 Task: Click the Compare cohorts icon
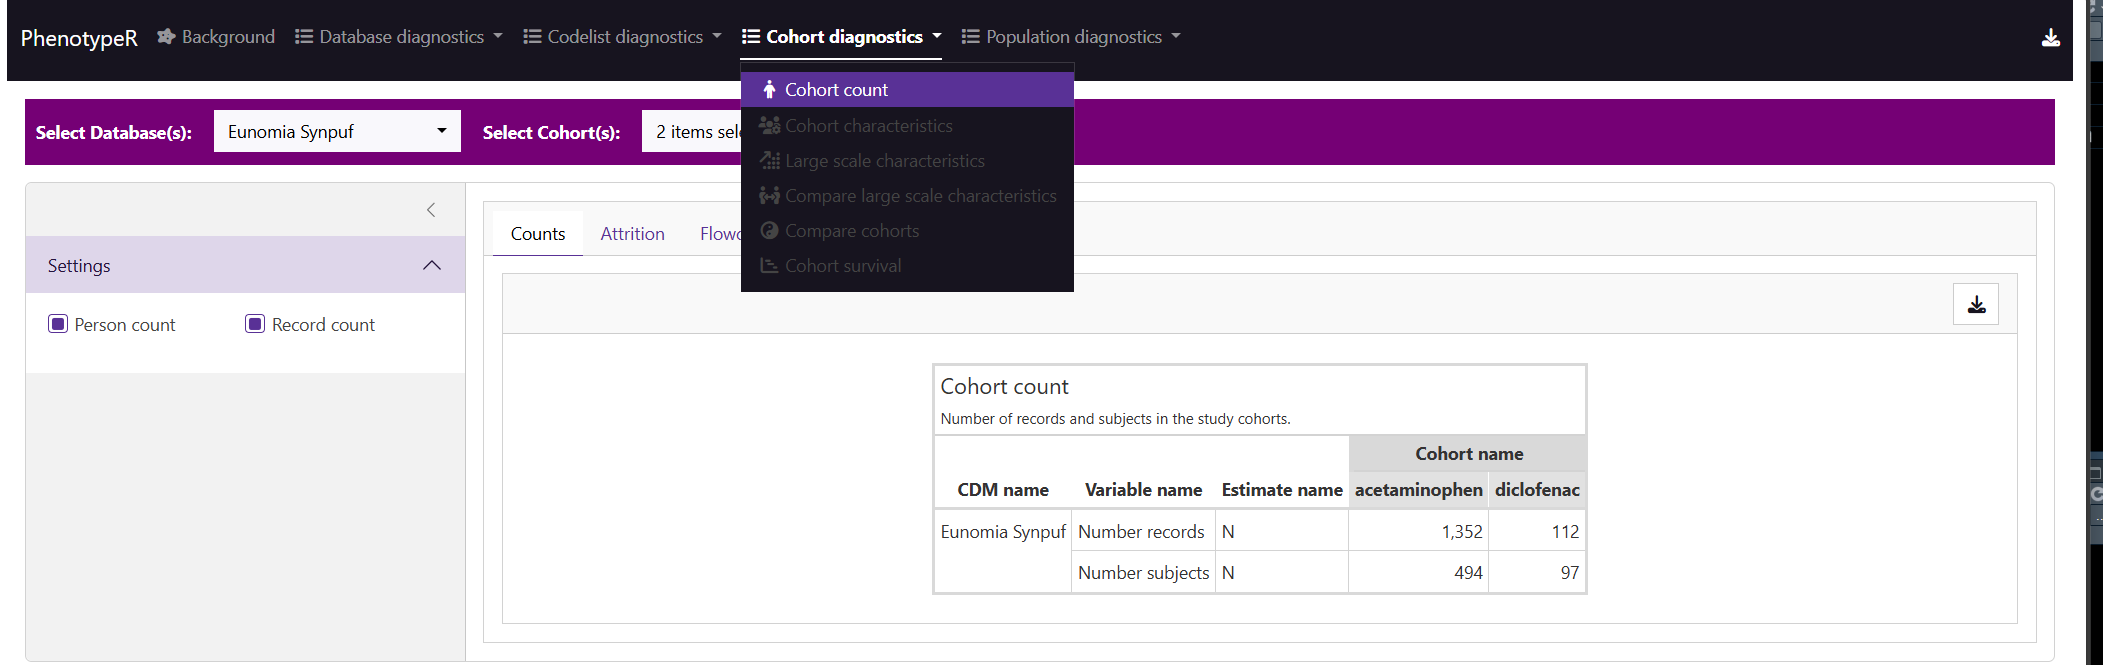(769, 231)
